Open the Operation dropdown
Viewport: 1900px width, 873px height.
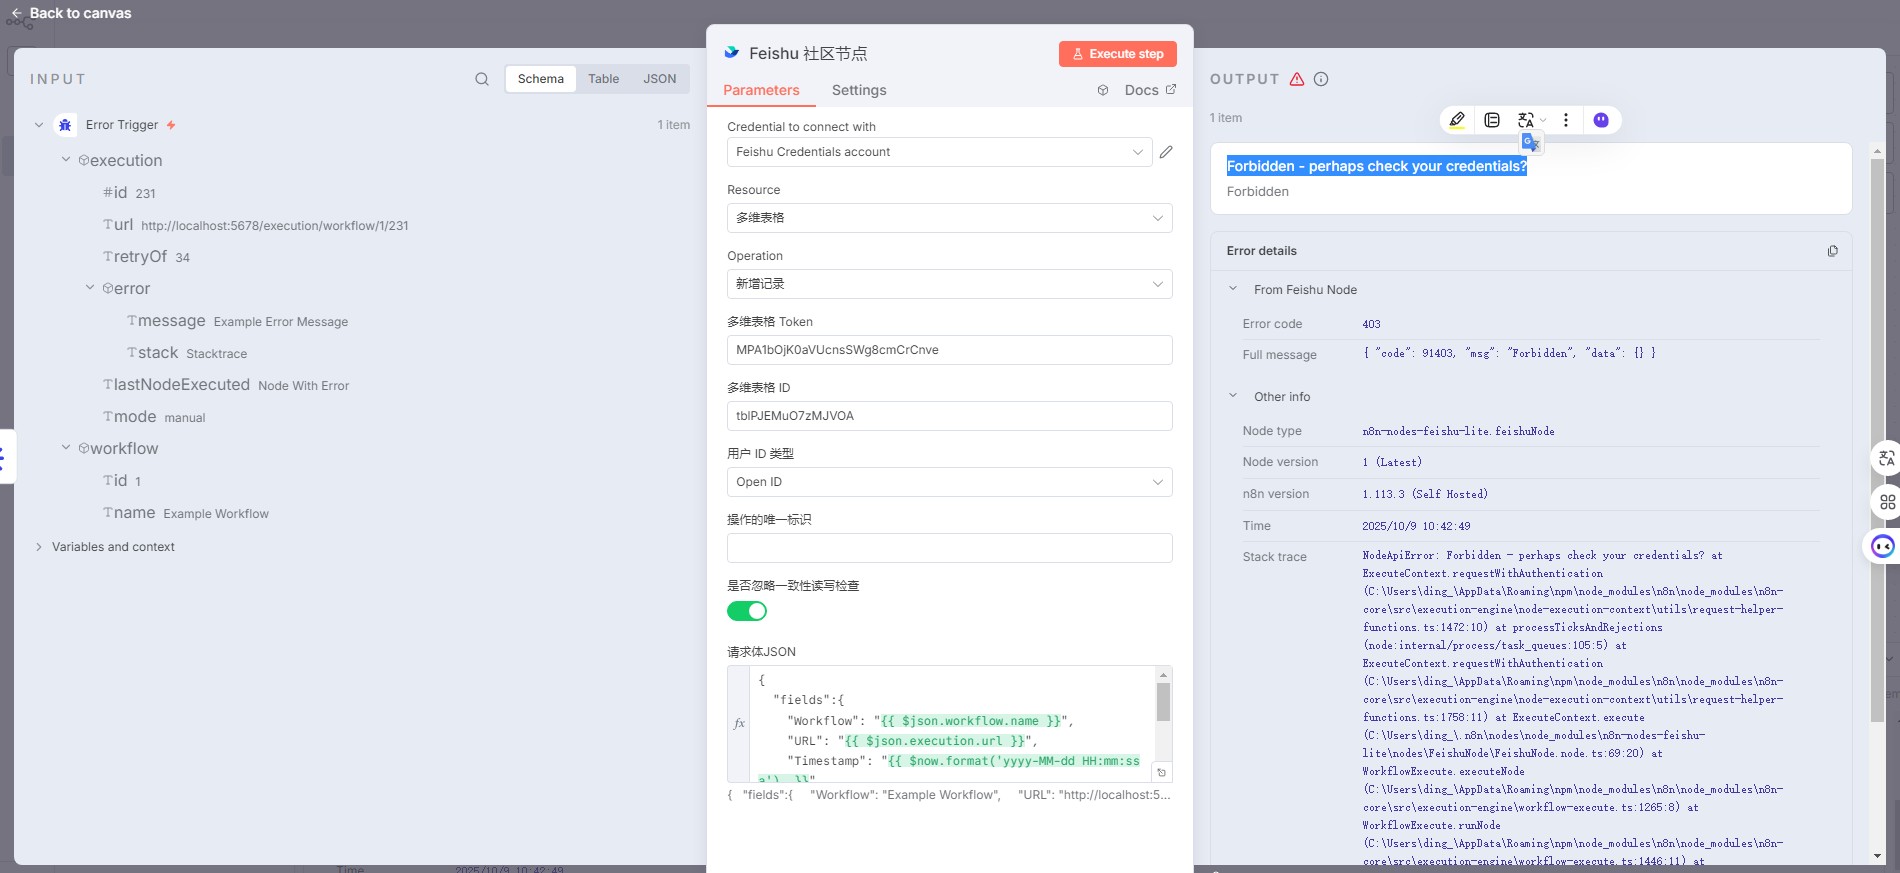click(x=949, y=284)
